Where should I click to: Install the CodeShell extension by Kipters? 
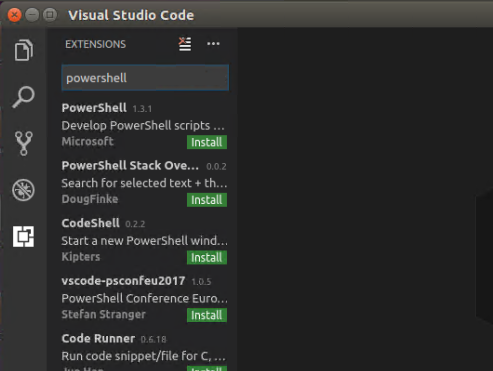pyautogui.click(x=207, y=258)
